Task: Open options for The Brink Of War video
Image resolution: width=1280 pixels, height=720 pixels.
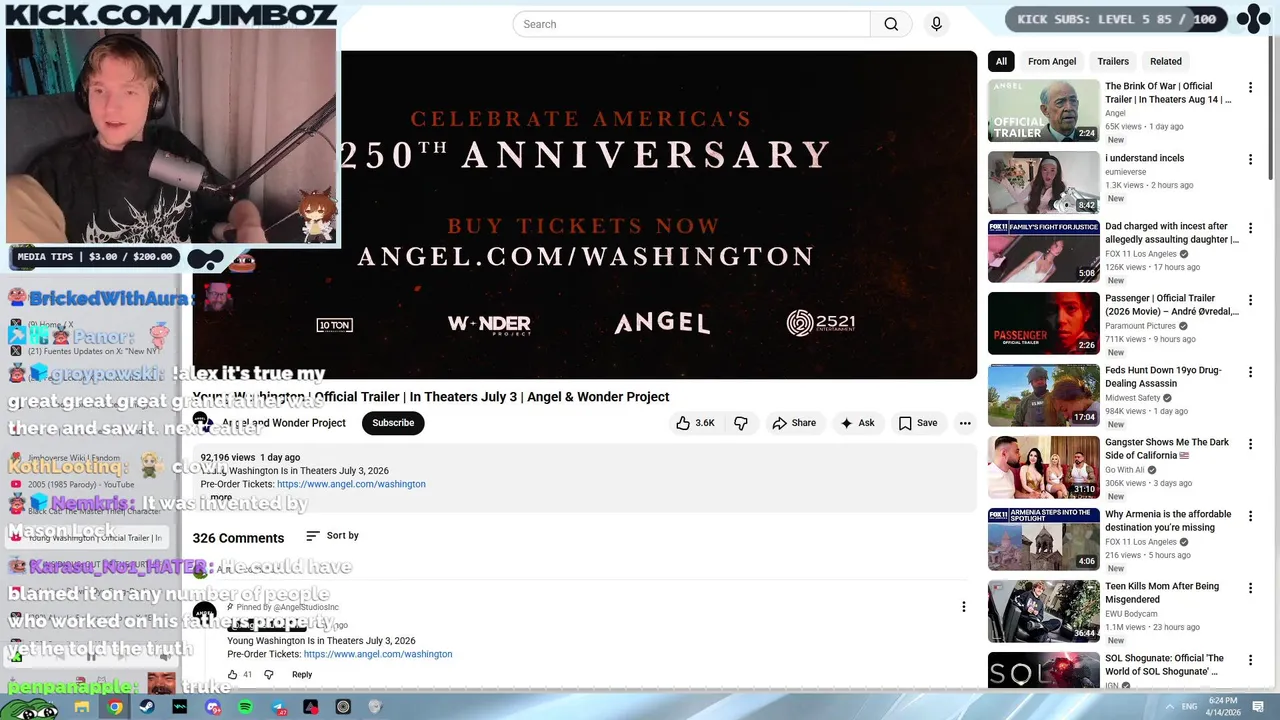Action: pos(1250,88)
